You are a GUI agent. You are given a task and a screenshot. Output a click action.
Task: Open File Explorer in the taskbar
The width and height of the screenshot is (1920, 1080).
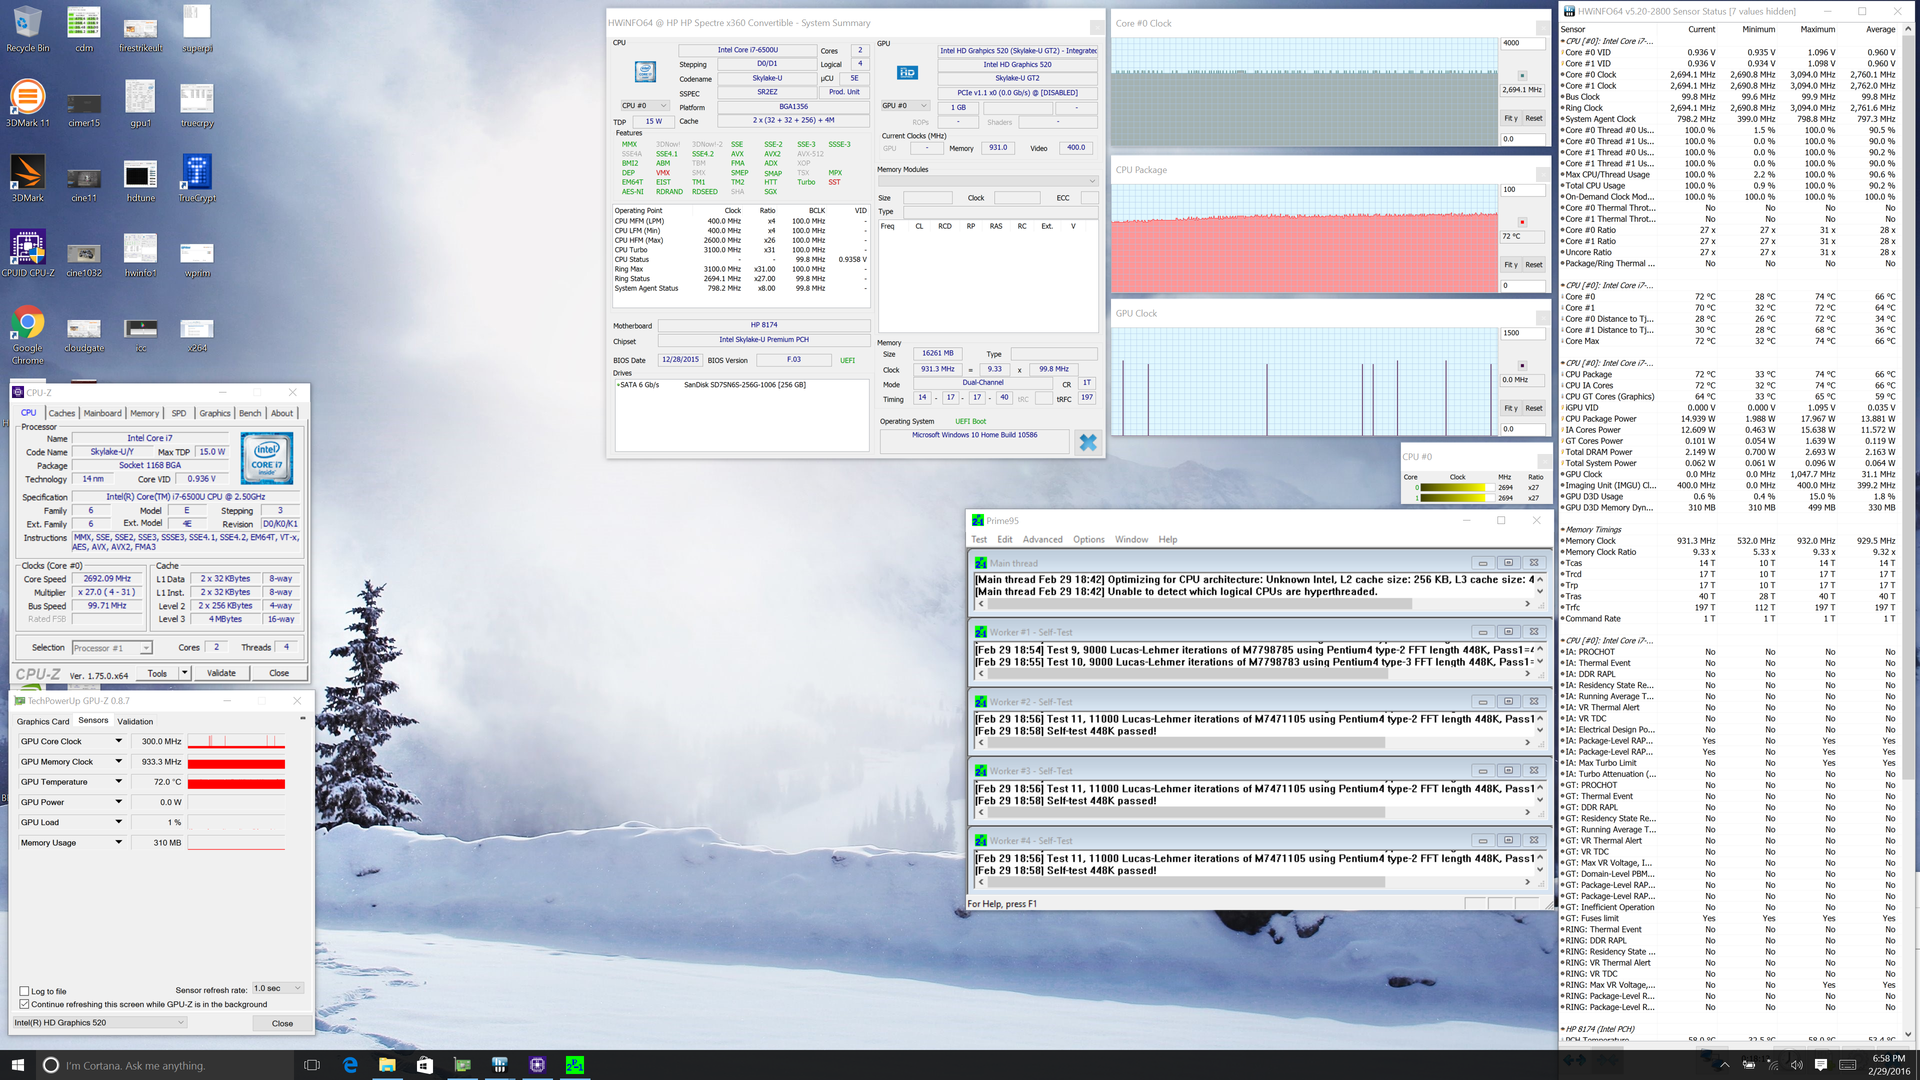[387, 1065]
